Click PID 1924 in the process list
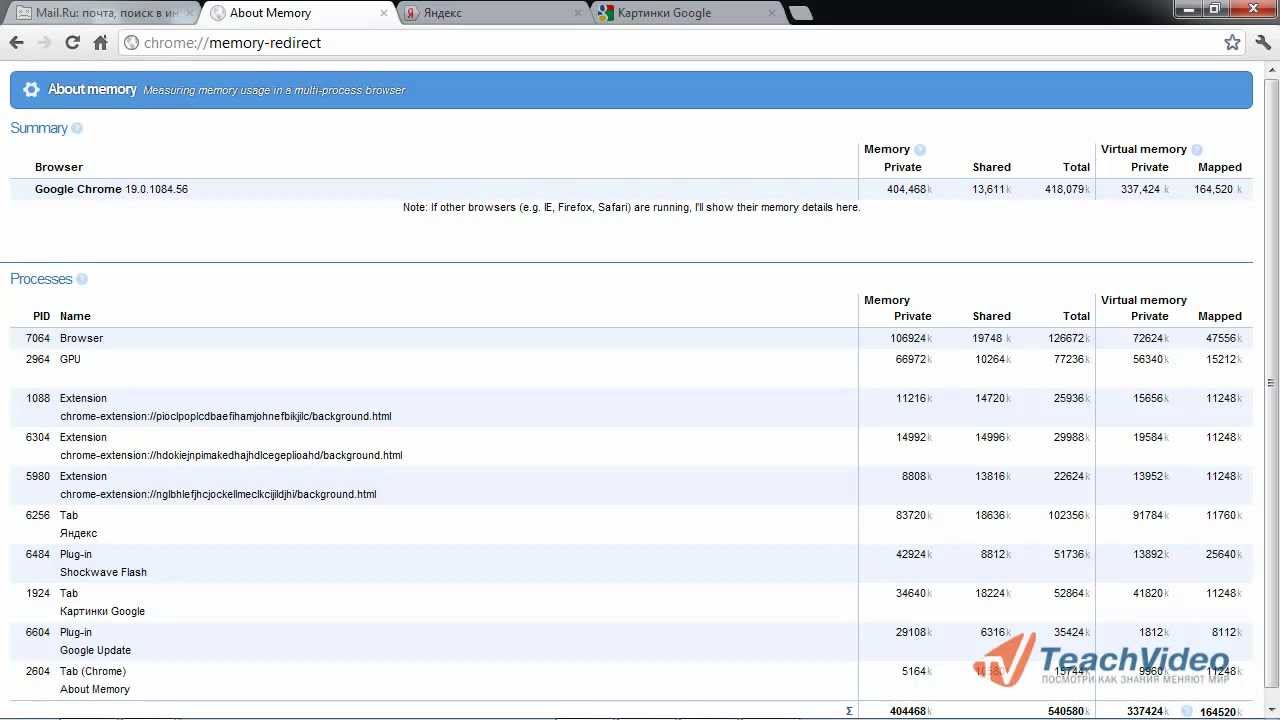Screen dimensions: 1280x720 [38, 593]
